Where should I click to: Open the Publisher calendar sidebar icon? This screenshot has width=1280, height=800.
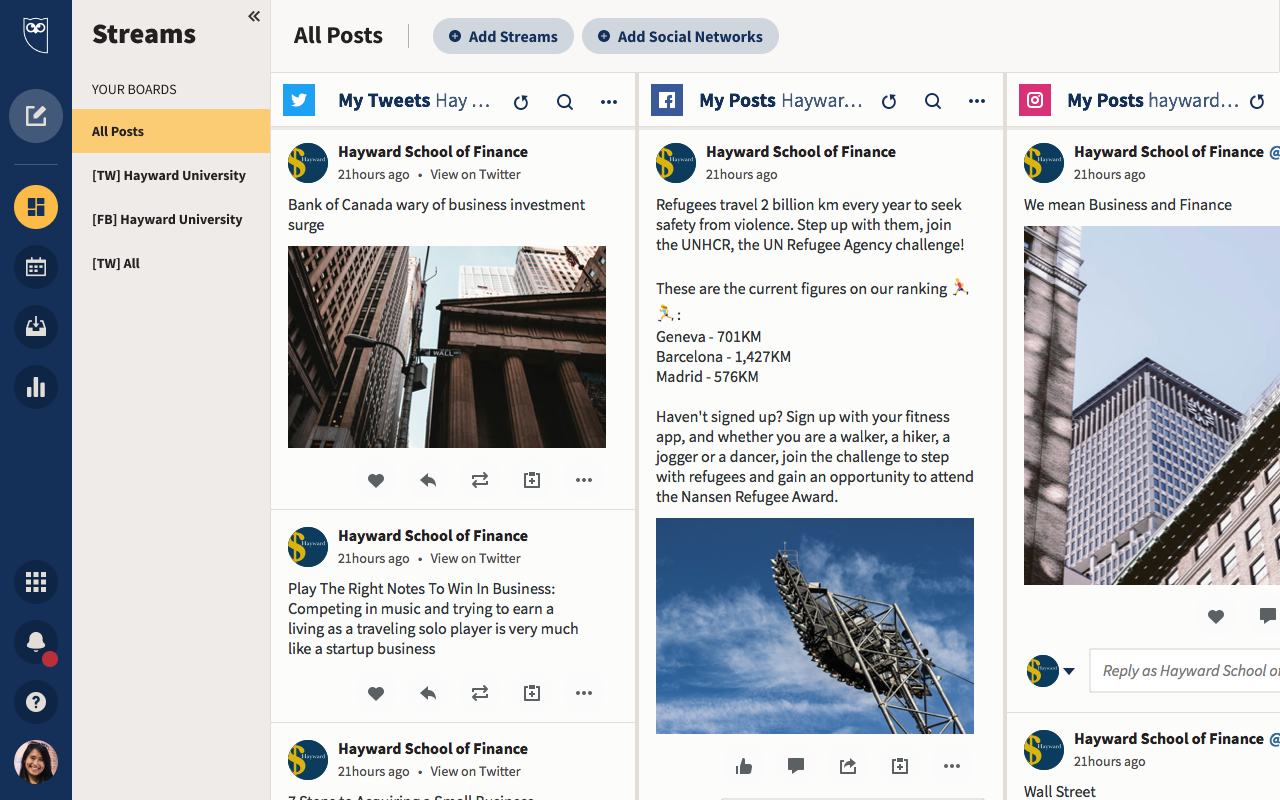(36, 267)
